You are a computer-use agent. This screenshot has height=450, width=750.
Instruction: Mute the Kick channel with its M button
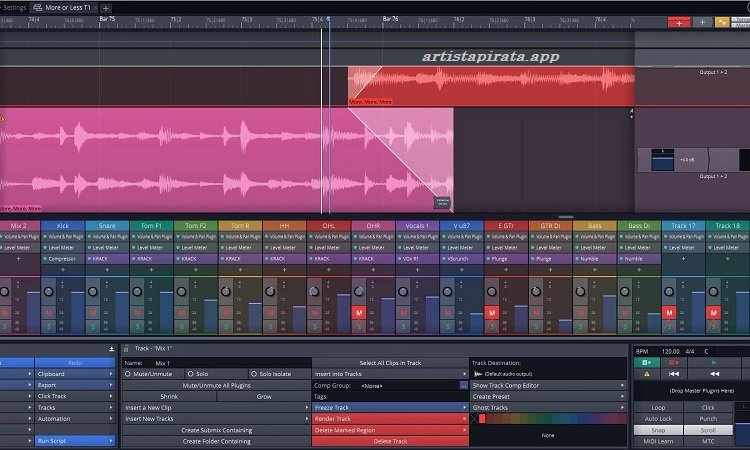click(x=49, y=313)
